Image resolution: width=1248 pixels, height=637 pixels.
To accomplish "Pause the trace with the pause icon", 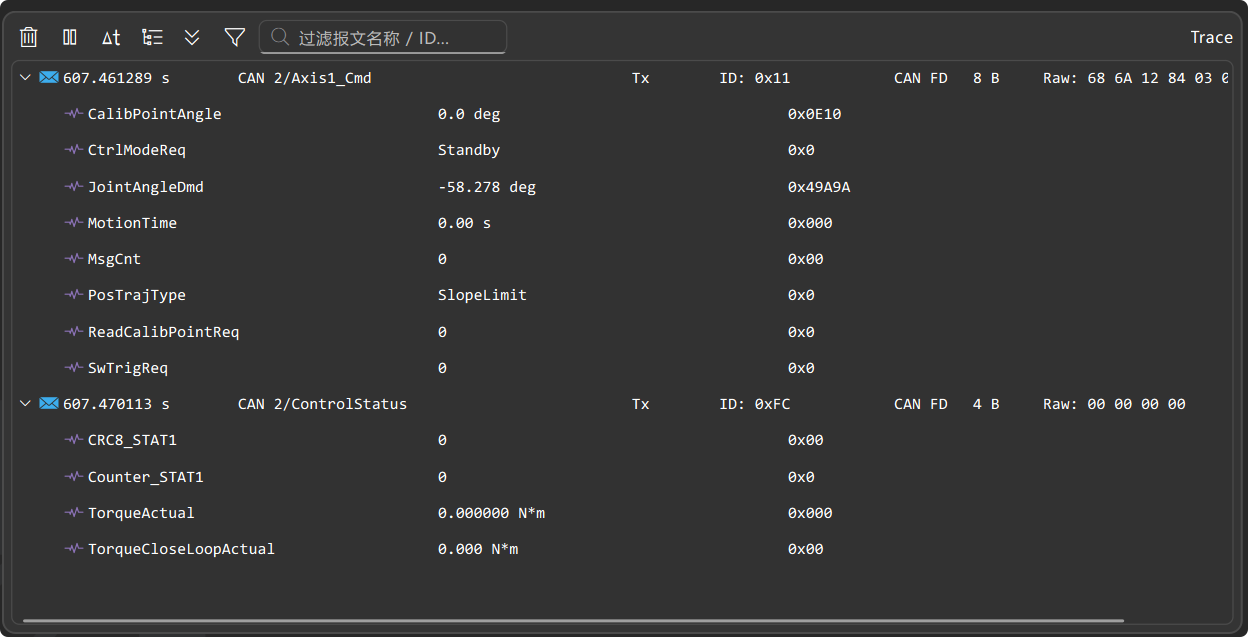I will point(70,37).
